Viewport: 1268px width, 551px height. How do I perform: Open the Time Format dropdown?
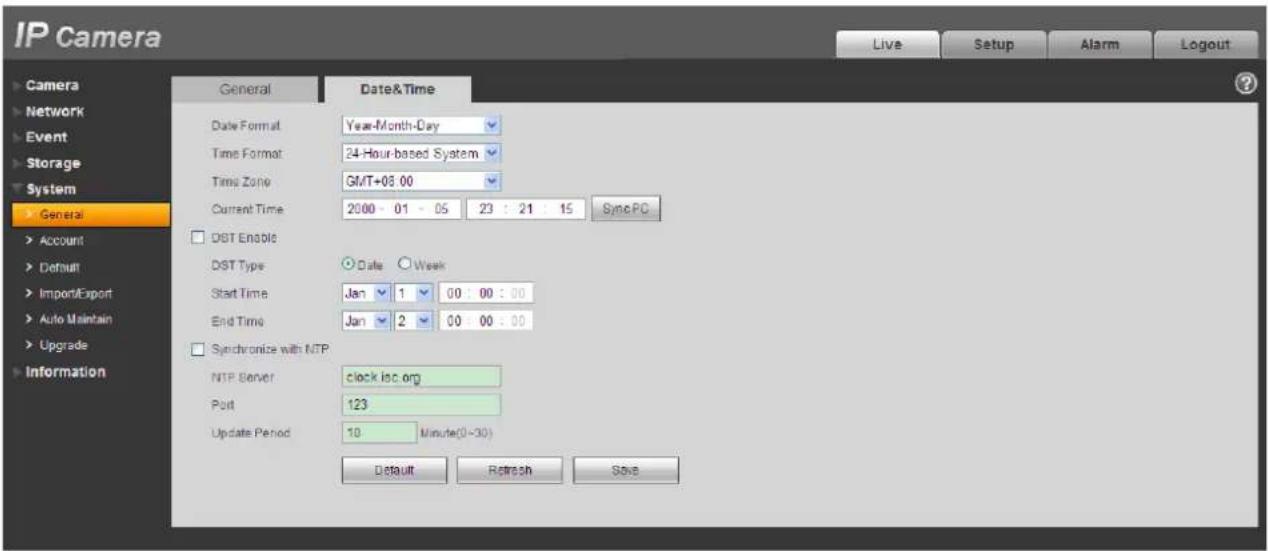421,153
